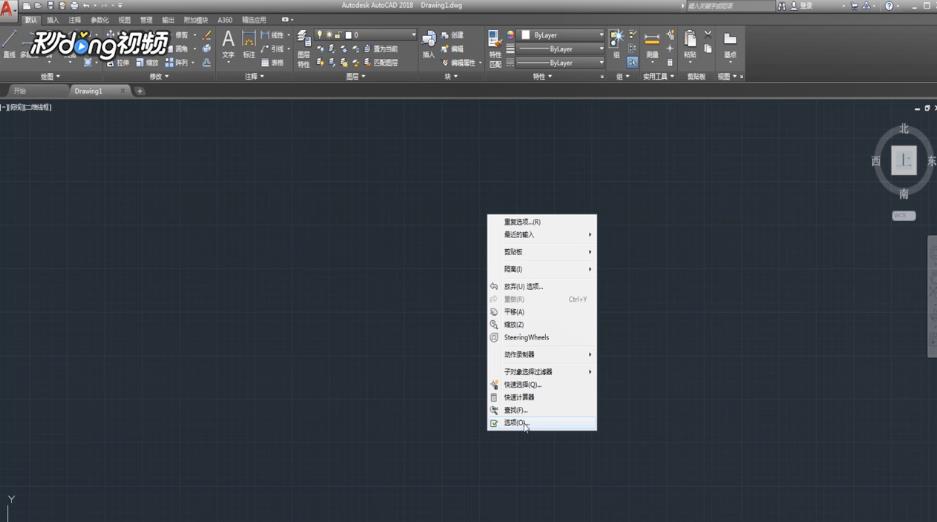Open the ByLayer lineweight dropdown (middle)

(561, 49)
